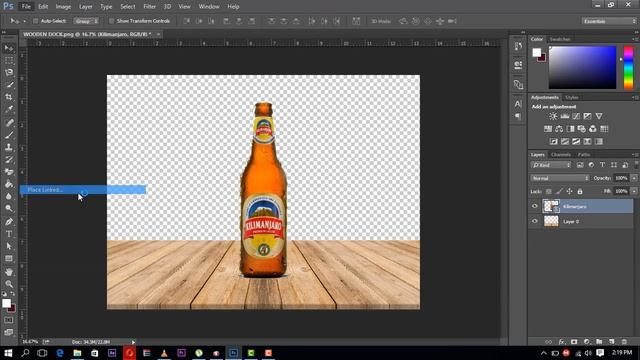Click the zoom percentage field in status bar
640x360 pixels.
(31, 342)
